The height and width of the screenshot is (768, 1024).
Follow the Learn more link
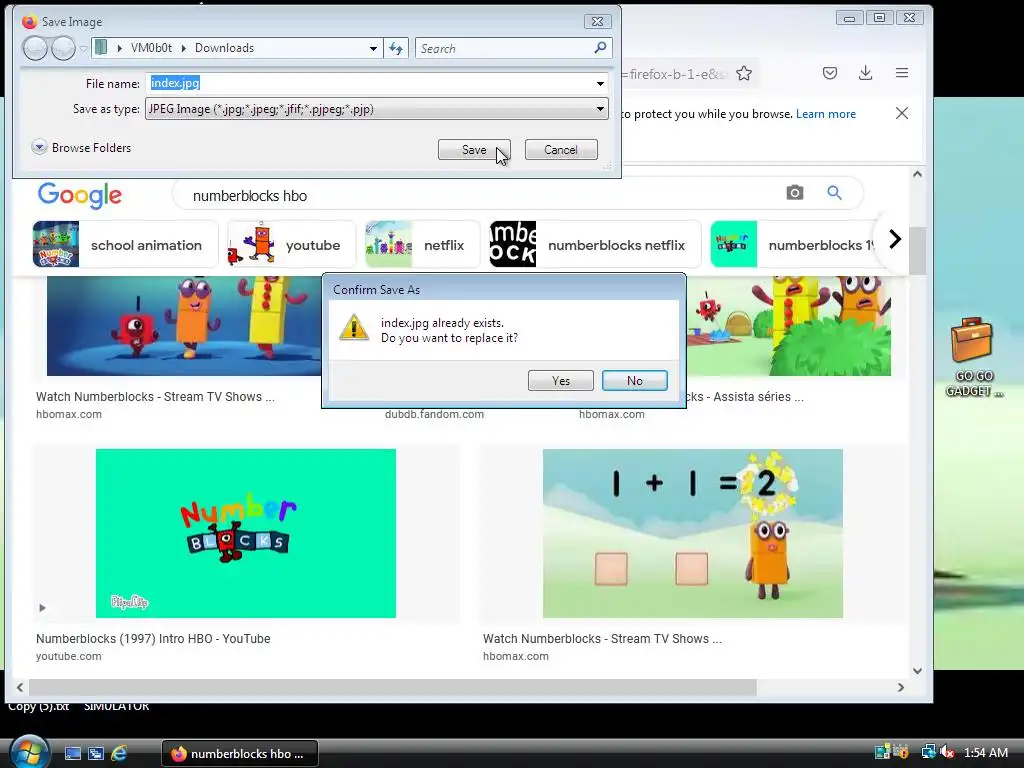coord(825,114)
